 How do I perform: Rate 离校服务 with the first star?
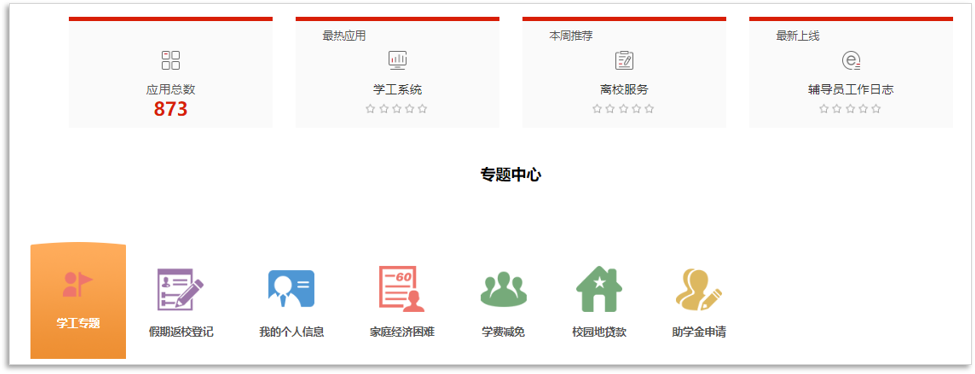597,109
